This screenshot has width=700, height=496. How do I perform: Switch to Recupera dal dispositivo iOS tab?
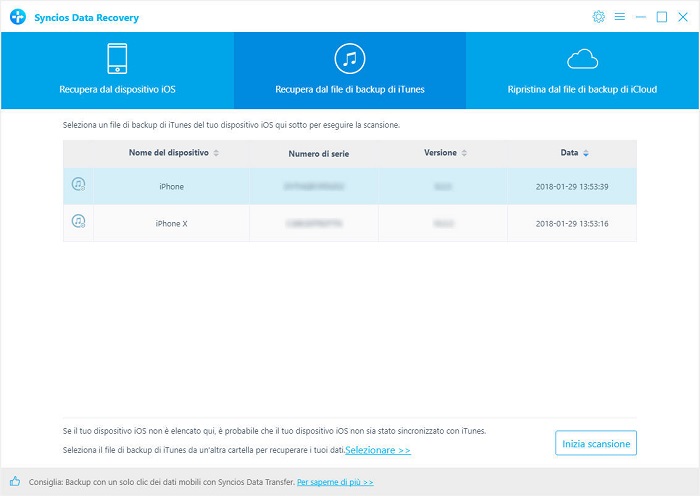tap(117, 71)
